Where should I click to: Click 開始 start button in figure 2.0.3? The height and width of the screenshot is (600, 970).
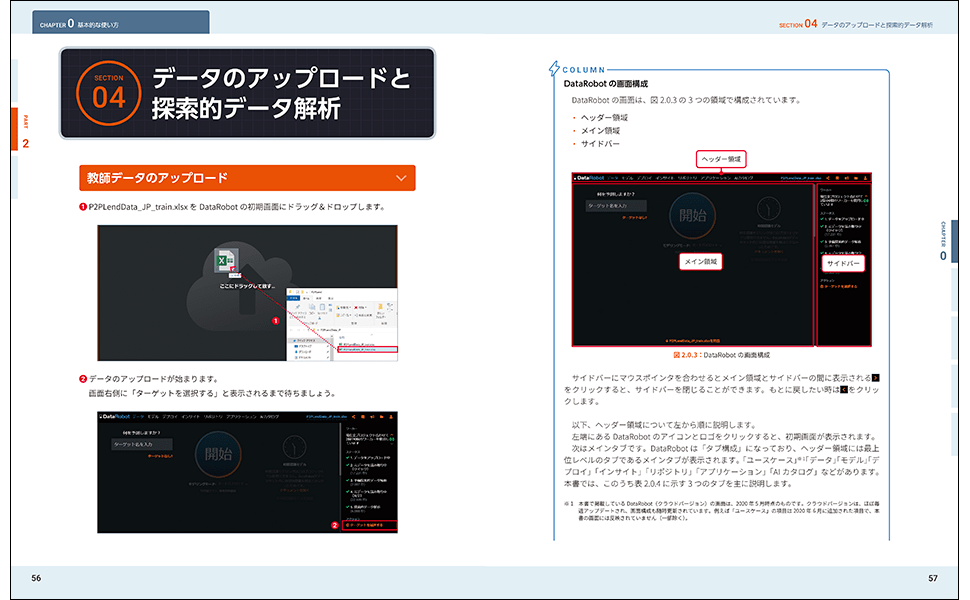pyautogui.click(x=692, y=215)
